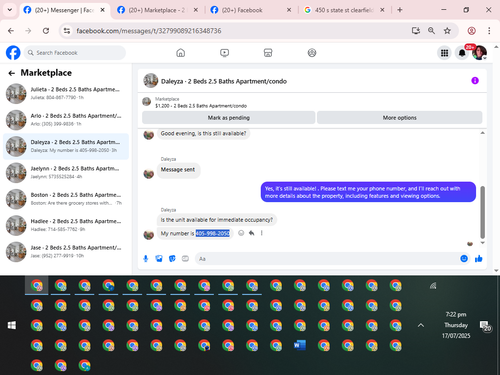Viewport: 500px width, 375px height.
Task: Click Daleyza's avatar in the conversation header
Action: 151,81
